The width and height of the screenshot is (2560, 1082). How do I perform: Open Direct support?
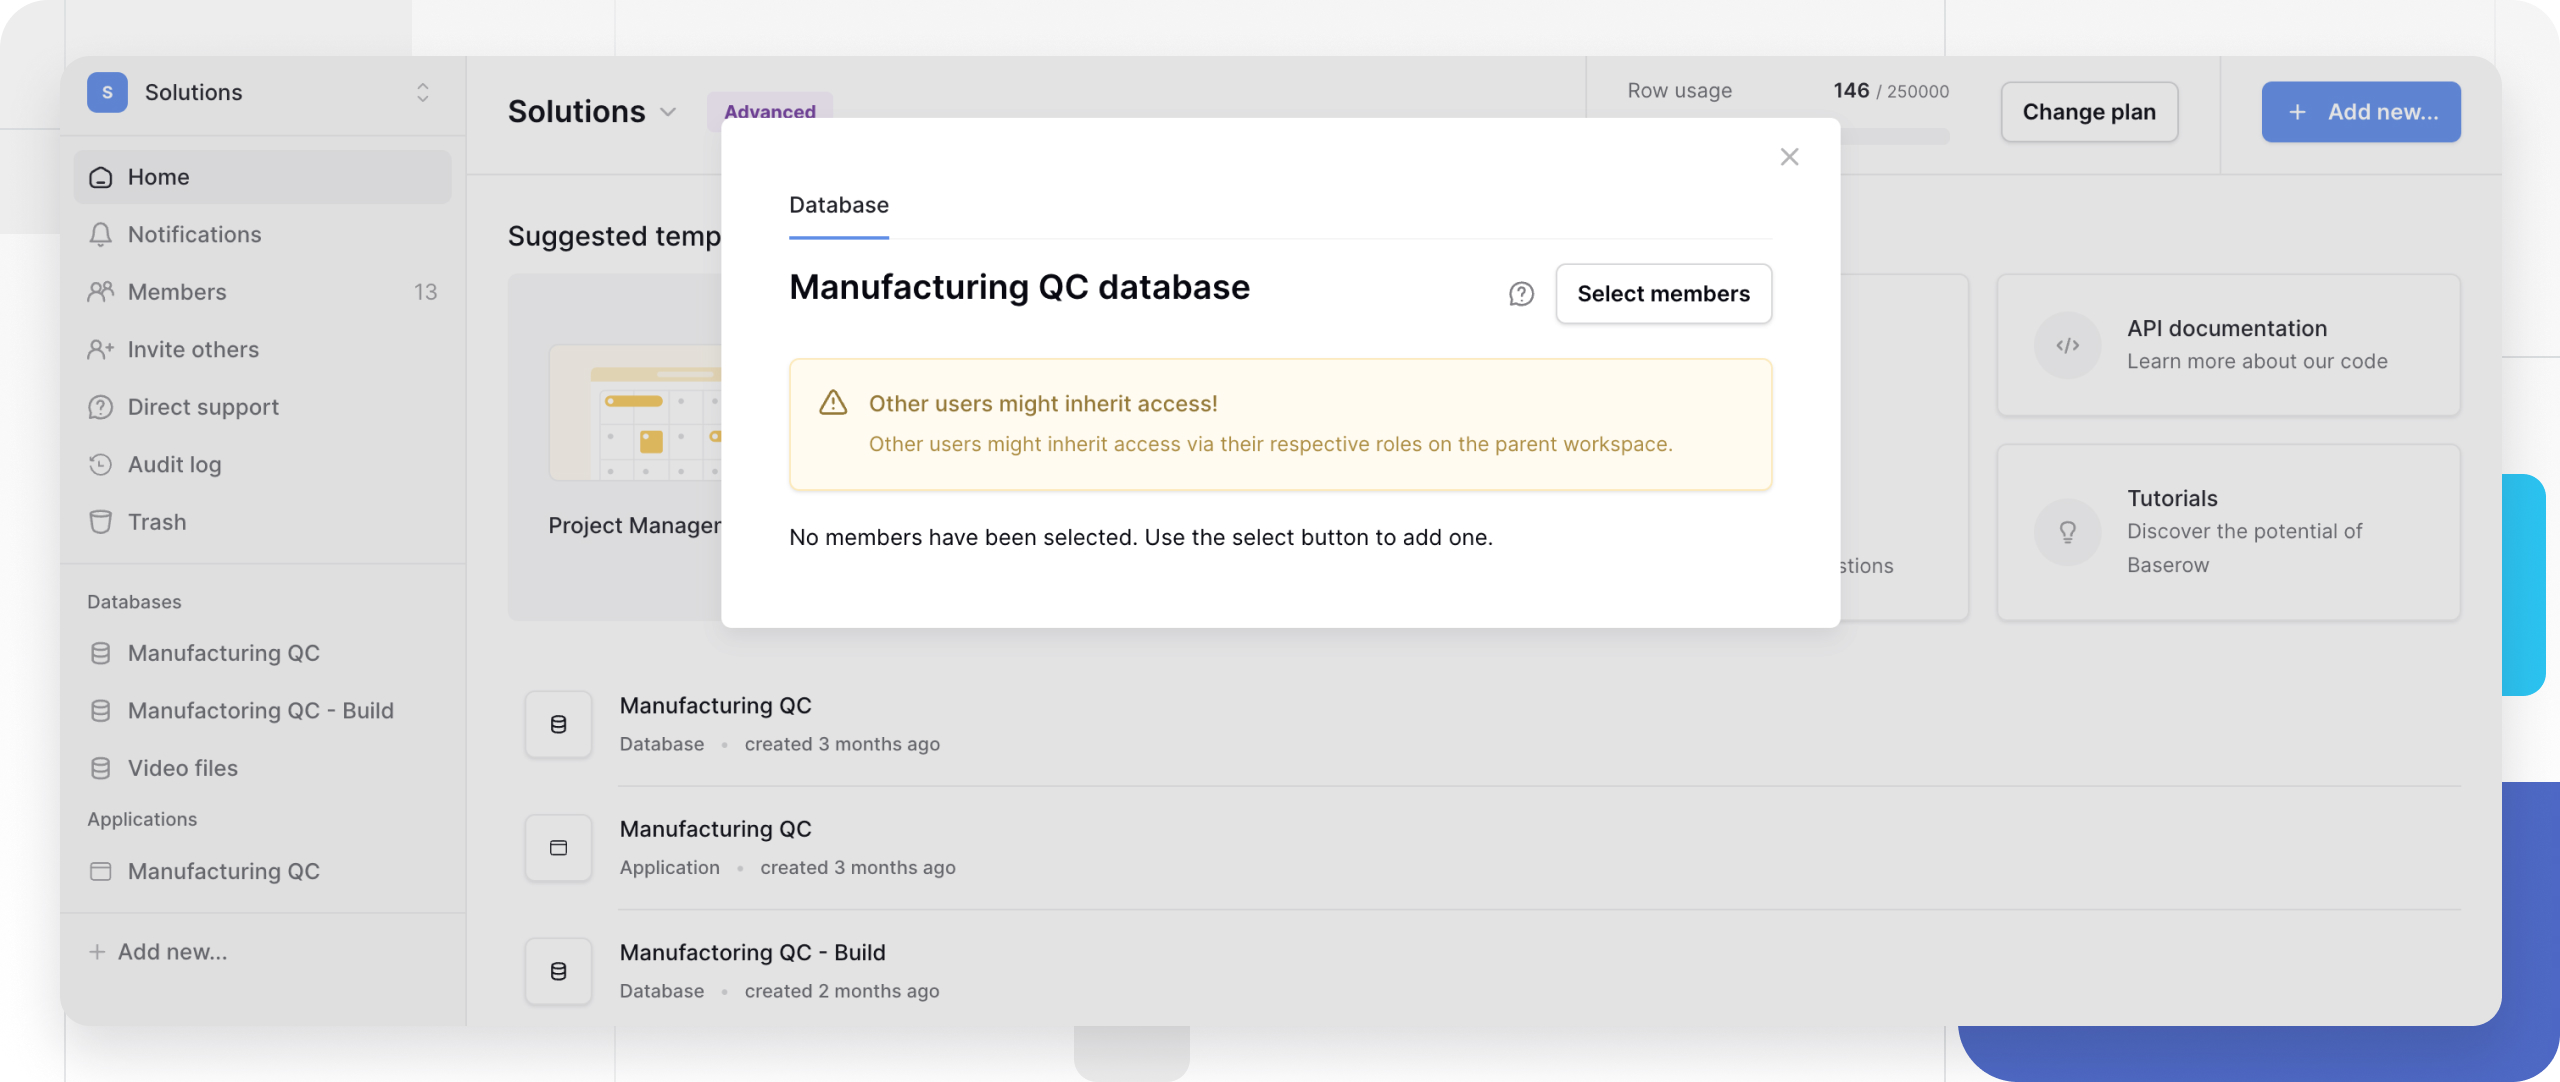coord(203,406)
